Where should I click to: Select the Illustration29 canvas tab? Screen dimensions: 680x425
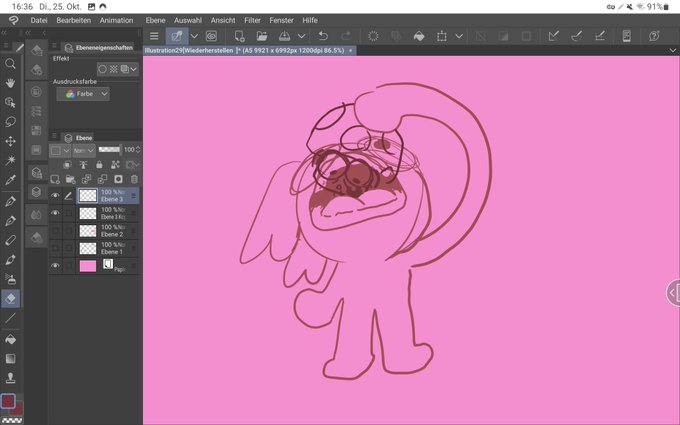(x=249, y=50)
